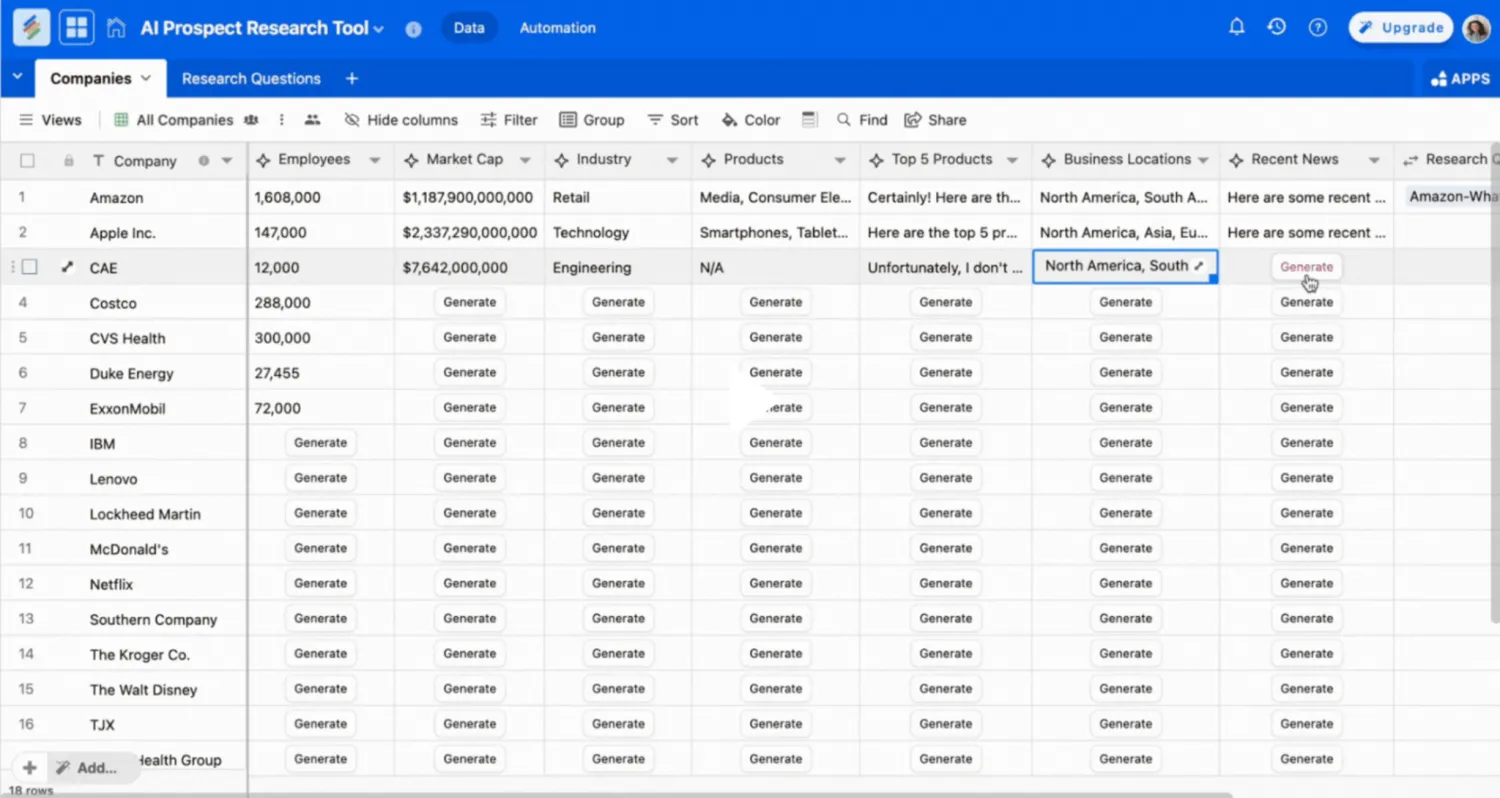Generate Recent News for CAE

point(1307,267)
